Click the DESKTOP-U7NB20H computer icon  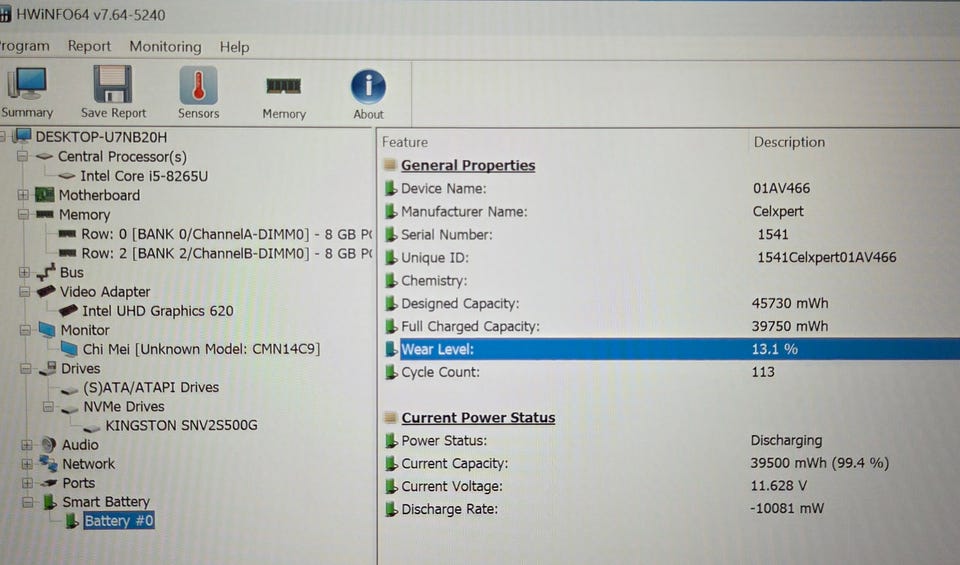[x=23, y=135]
